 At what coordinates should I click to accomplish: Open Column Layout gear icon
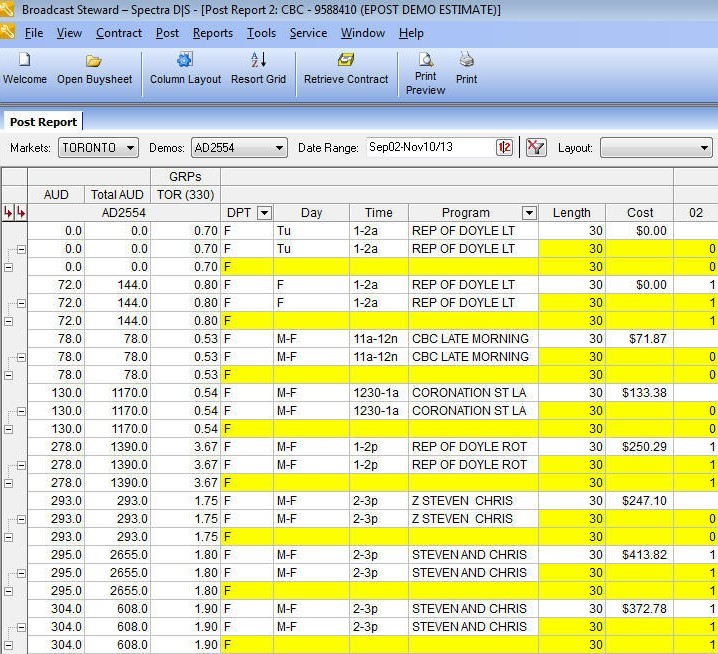(185, 60)
